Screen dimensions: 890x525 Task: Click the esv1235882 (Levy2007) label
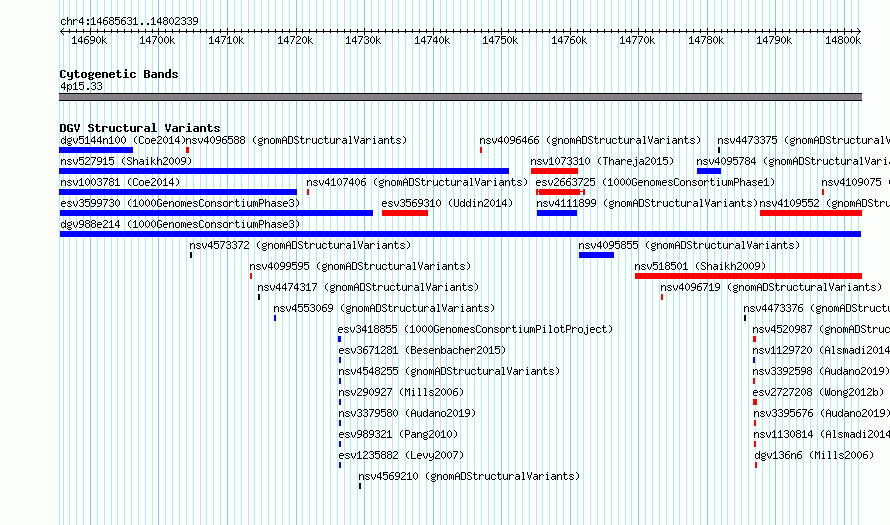click(401, 455)
